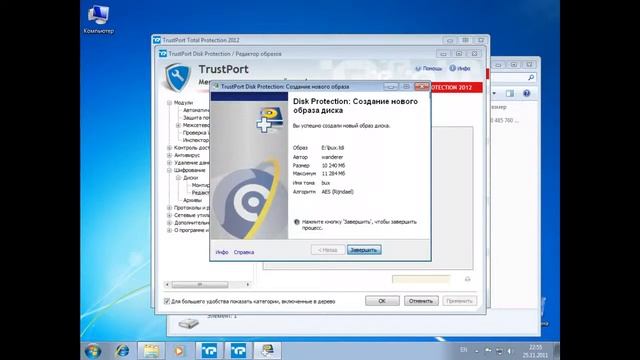
Task: Open the Компьютер desktop icon
Action: 98,19
